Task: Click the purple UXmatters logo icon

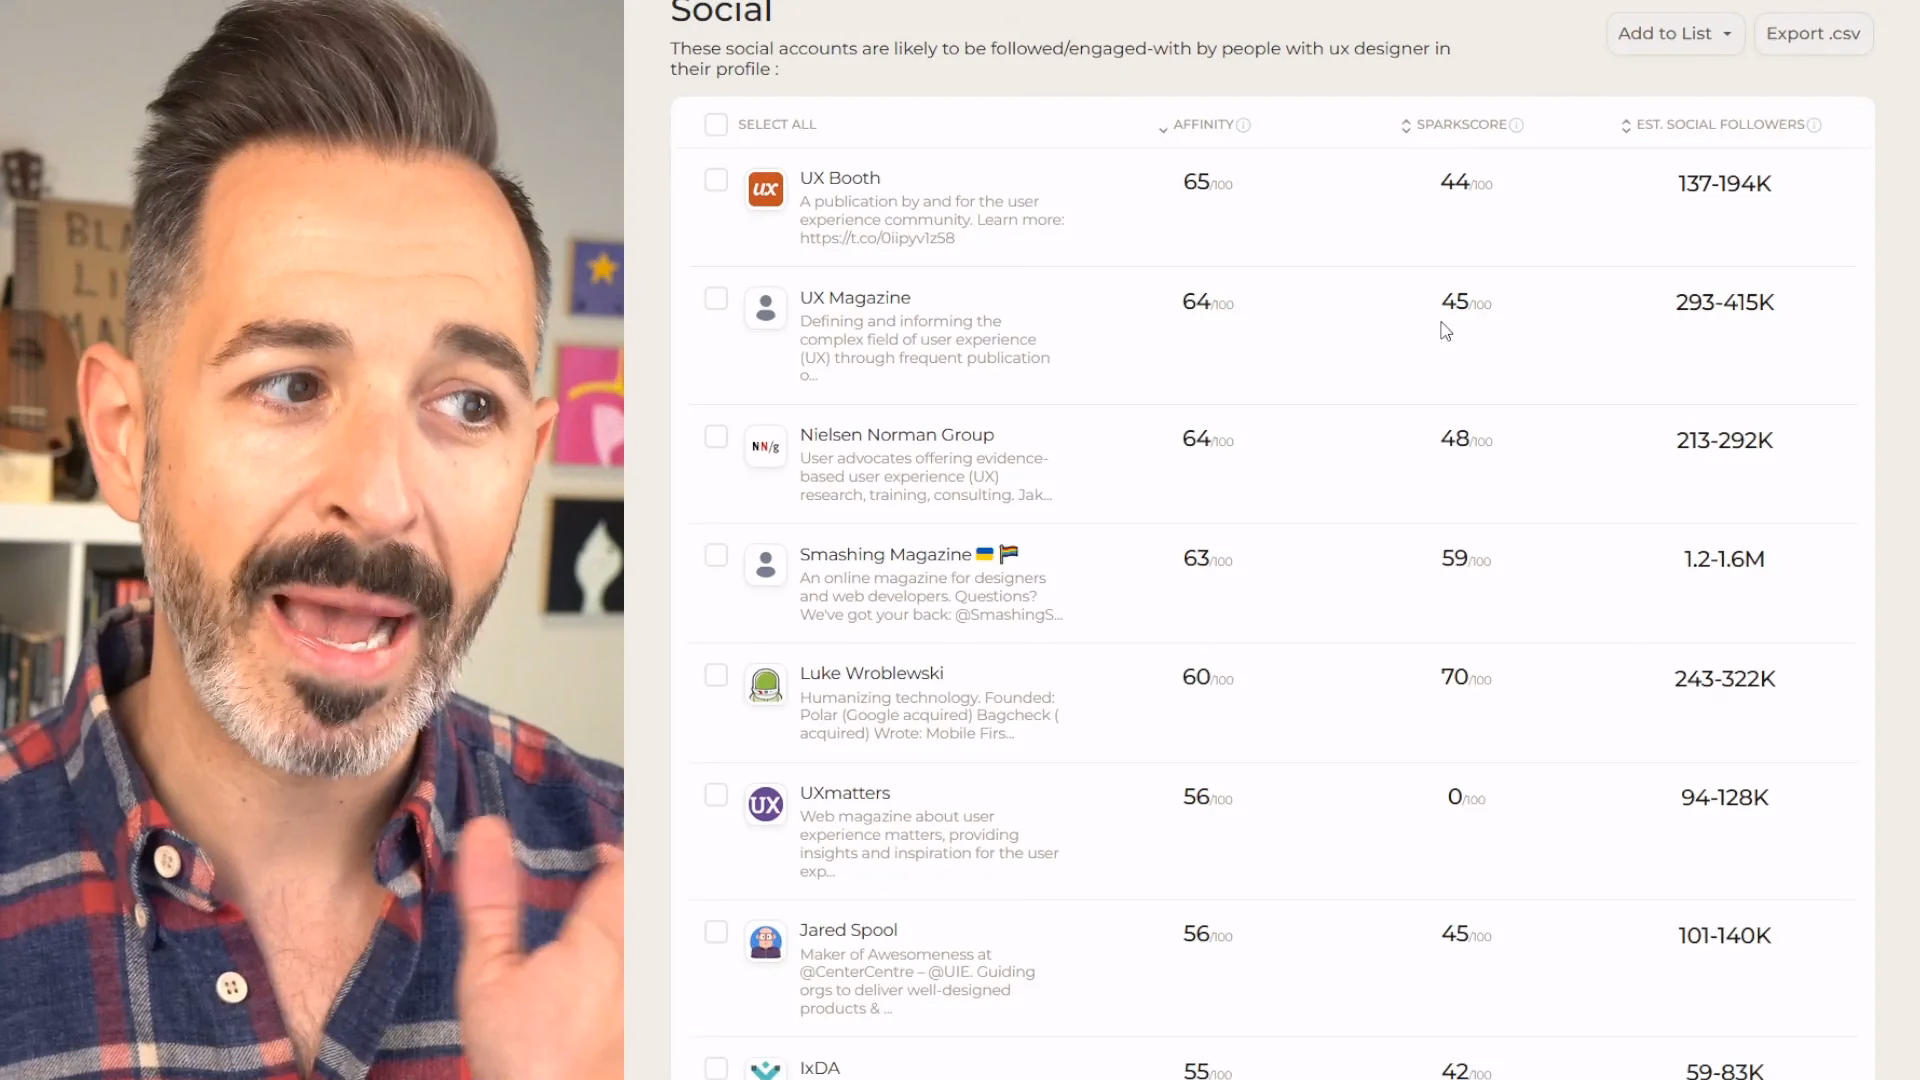Action: [x=766, y=804]
